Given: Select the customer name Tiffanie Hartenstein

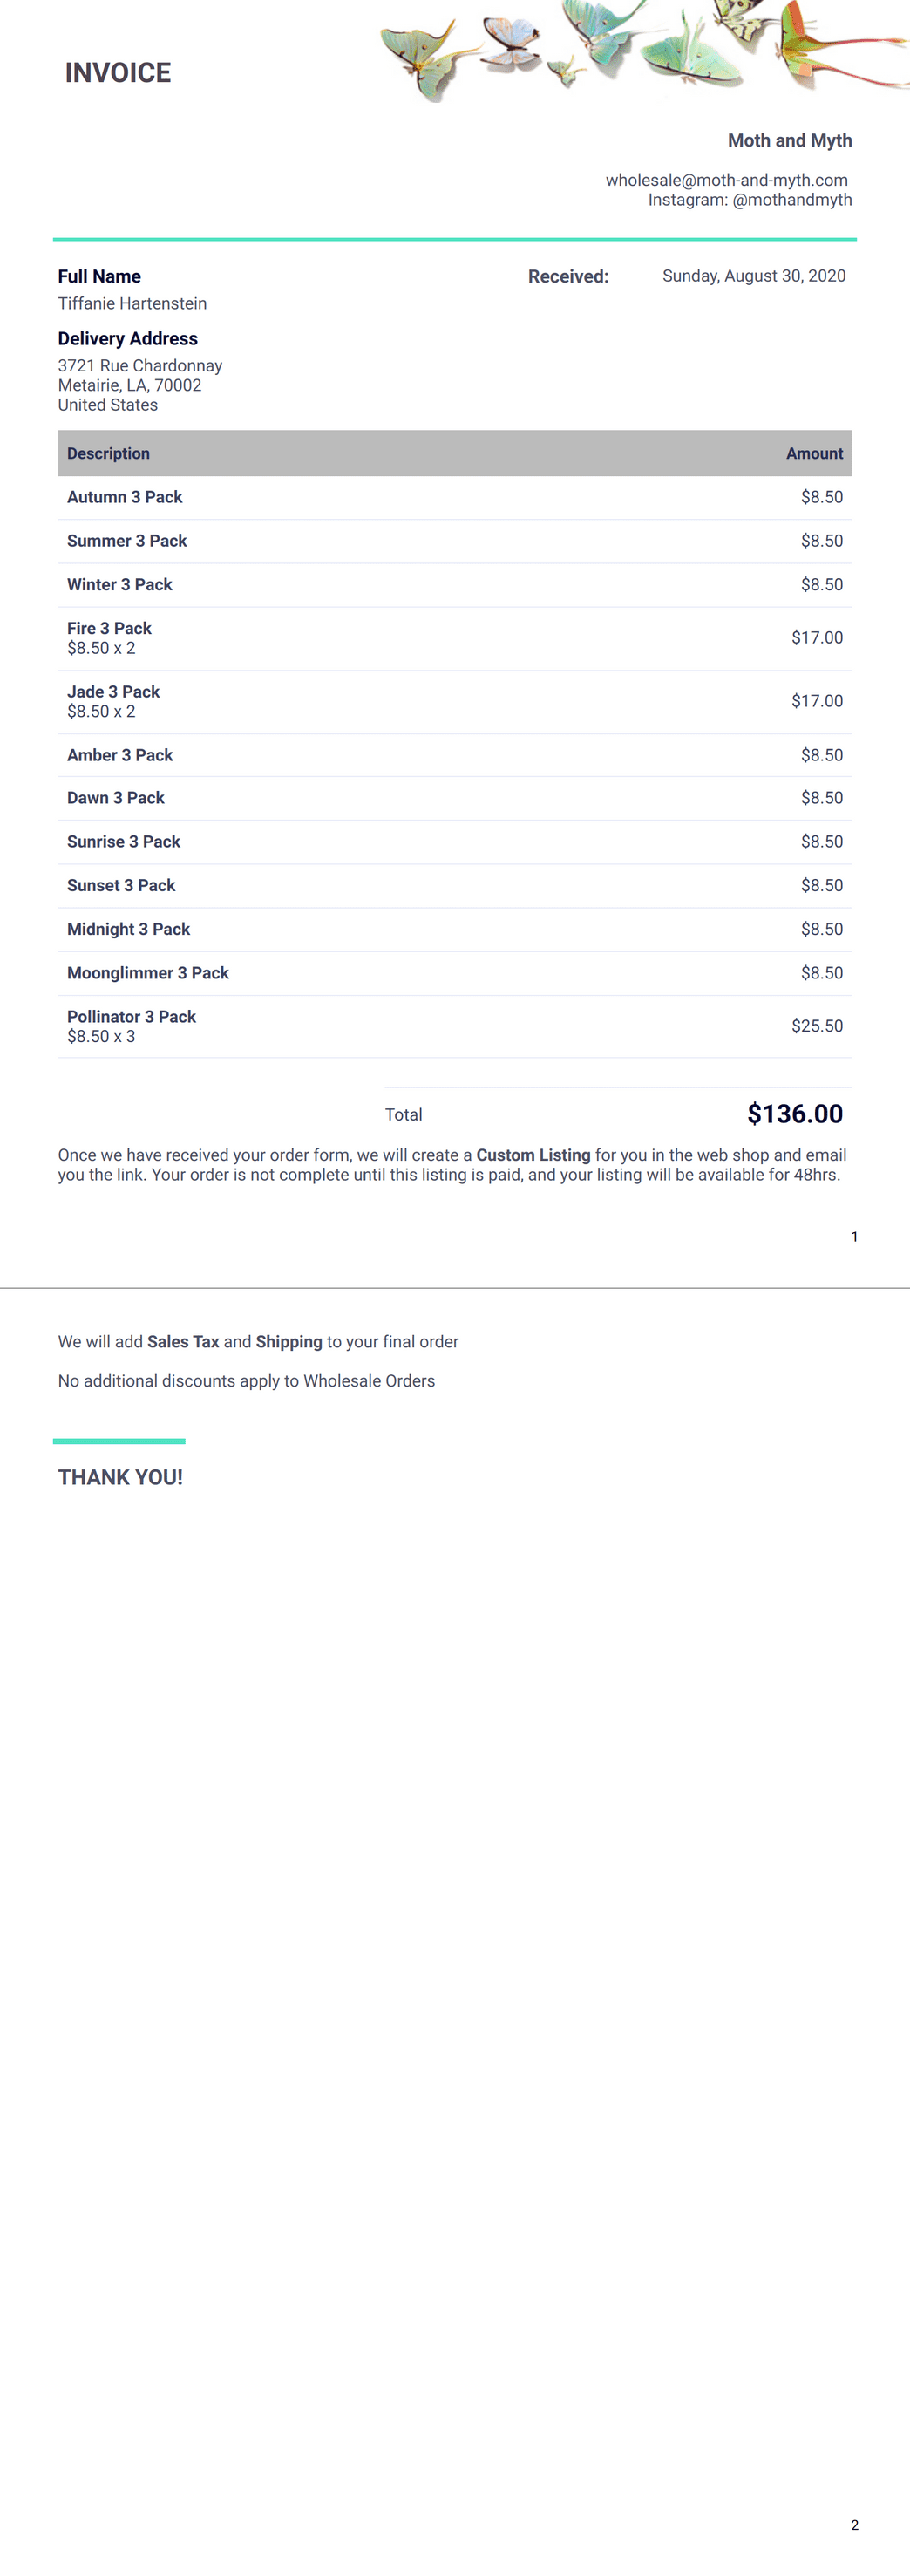Looking at the screenshot, I should (132, 304).
